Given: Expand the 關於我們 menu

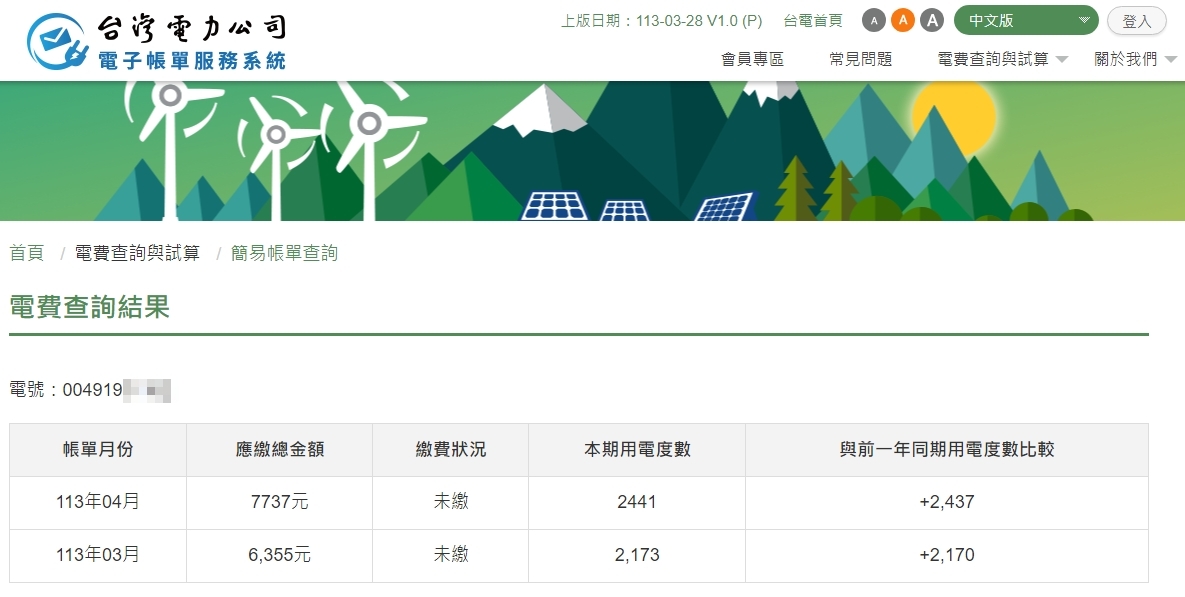Looking at the screenshot, I should coord(1135,59).
